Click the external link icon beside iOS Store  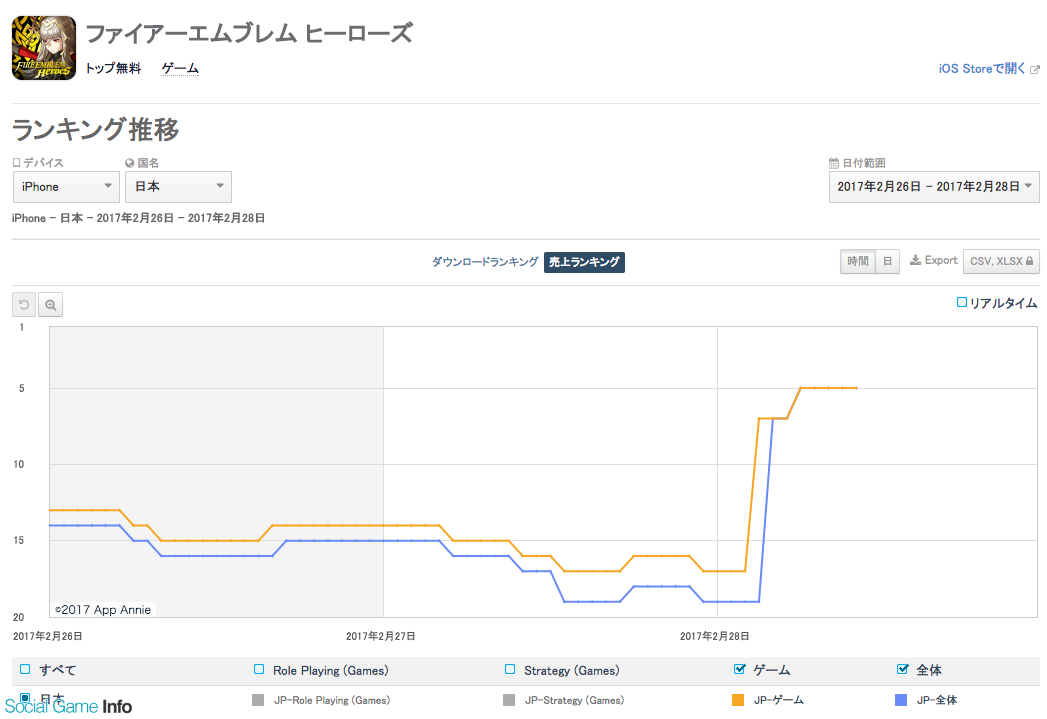click(1034, 69)
